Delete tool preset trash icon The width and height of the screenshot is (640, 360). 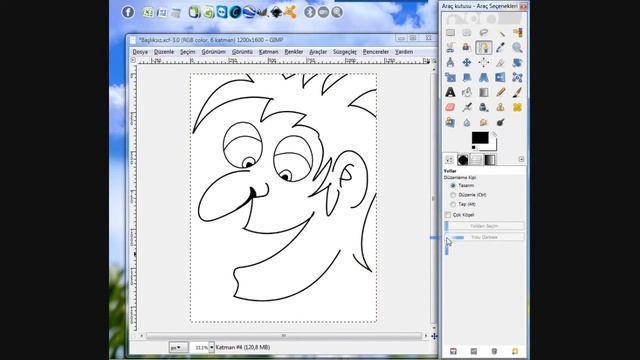click(x=494, y=351)
